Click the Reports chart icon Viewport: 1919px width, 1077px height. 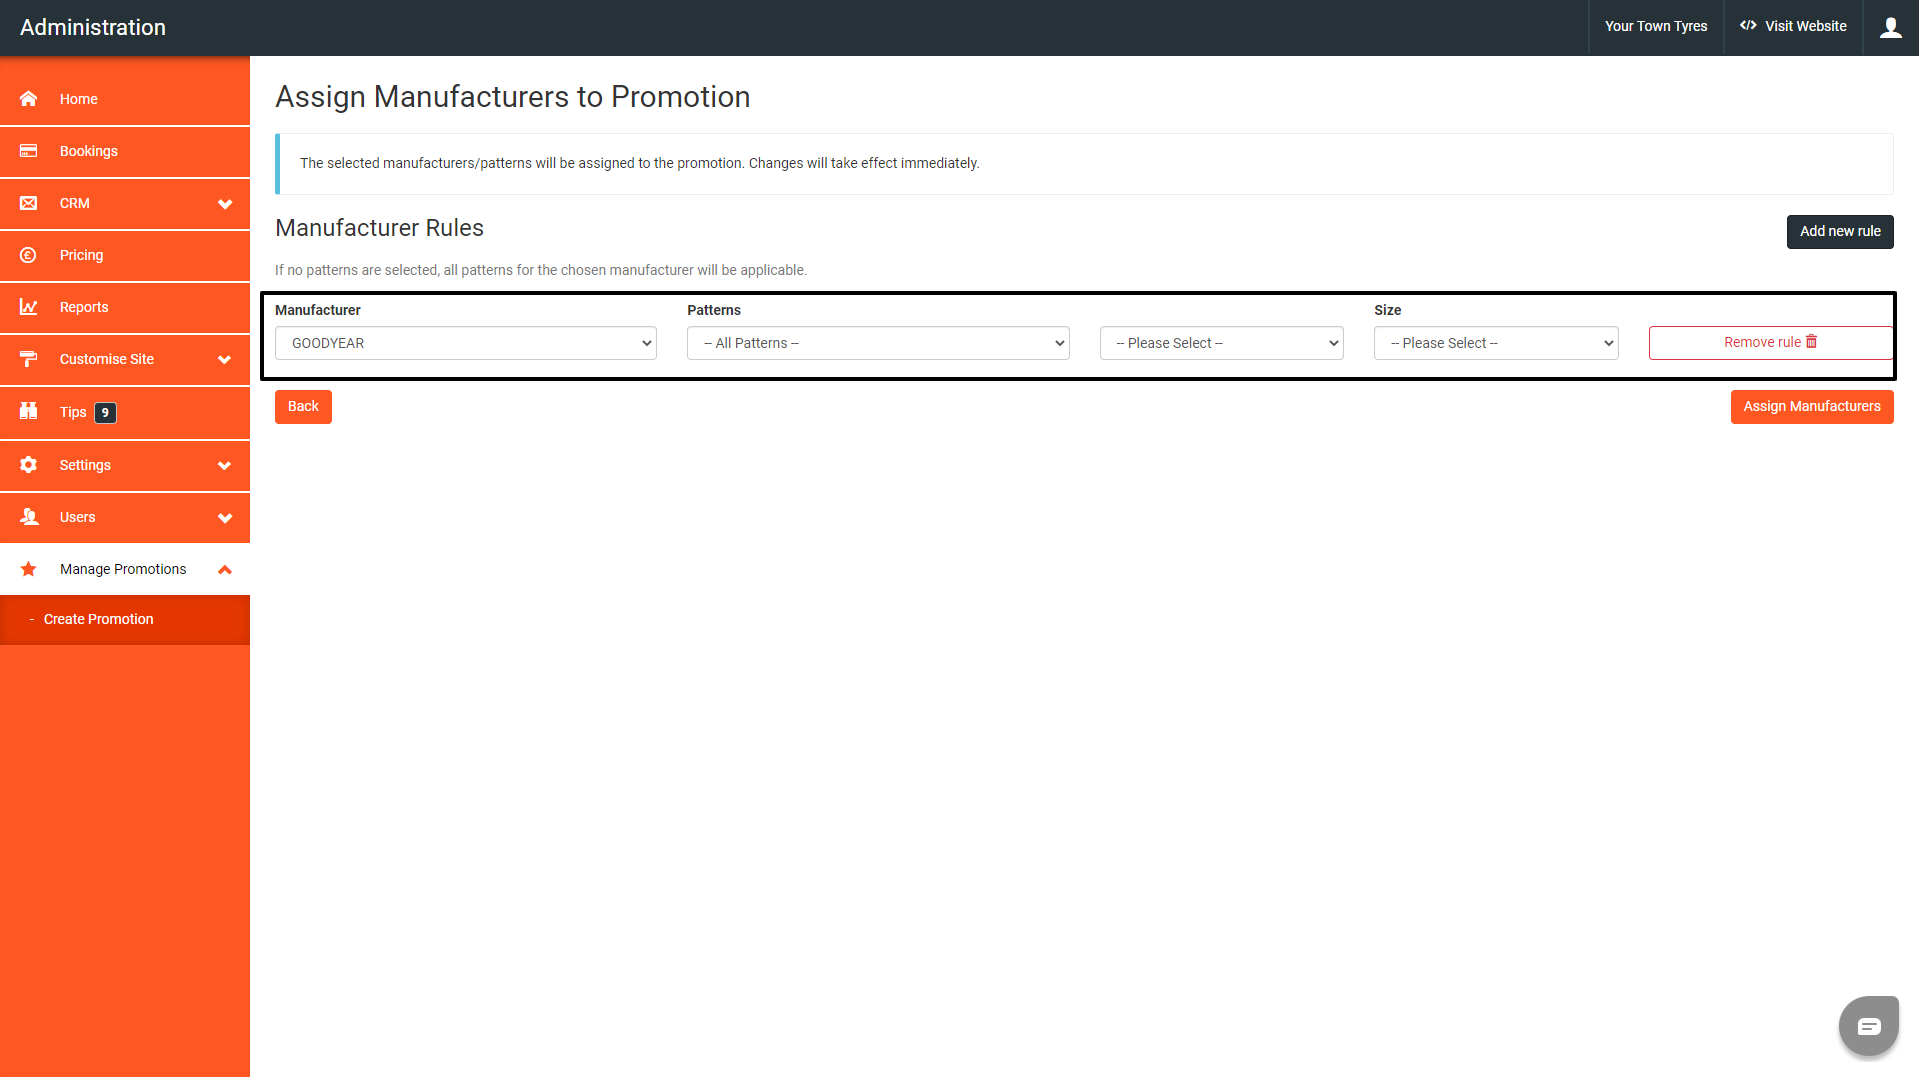pos(28,307)
